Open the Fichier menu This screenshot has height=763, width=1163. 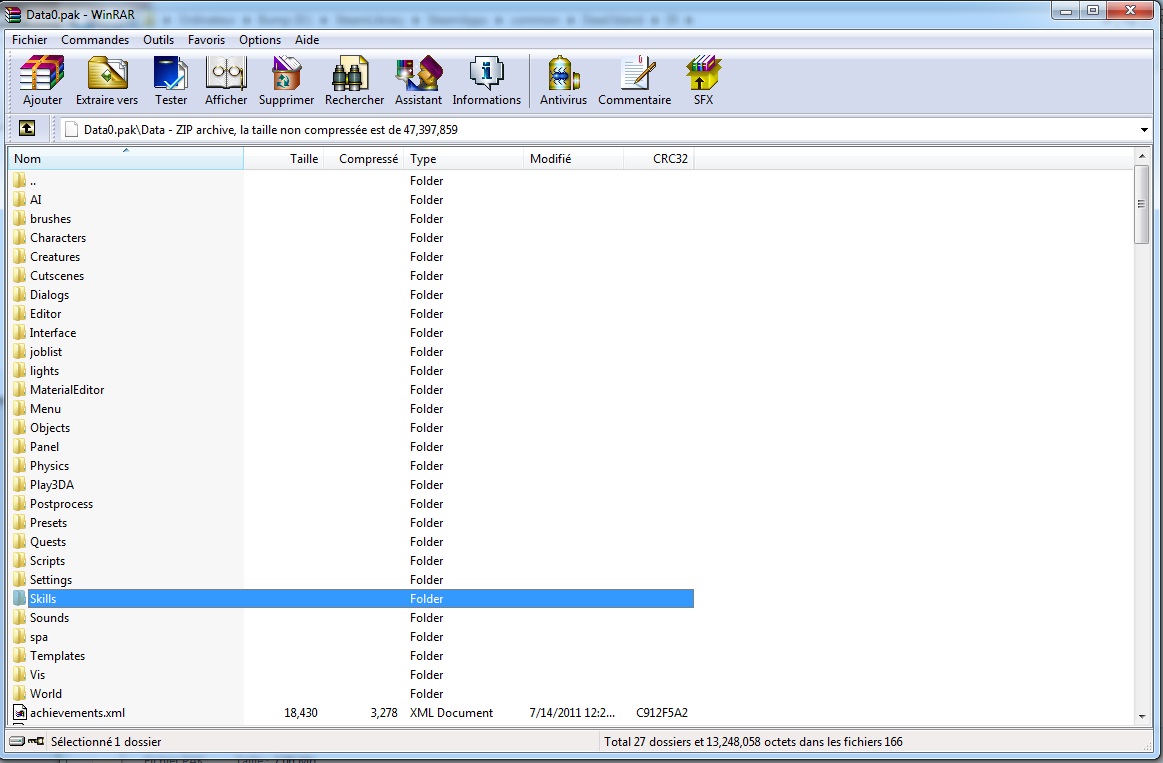(30, 40)
